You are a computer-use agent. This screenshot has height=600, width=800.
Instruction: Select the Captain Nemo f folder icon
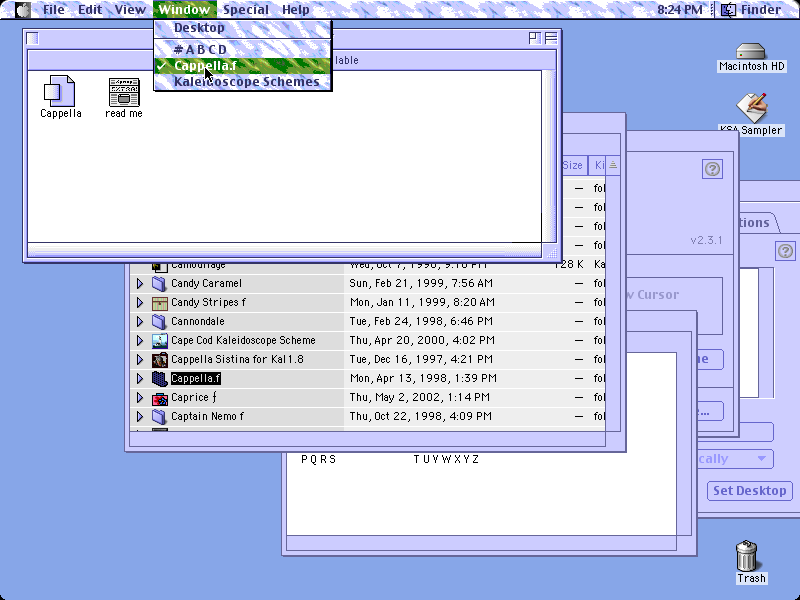[160, 417]
